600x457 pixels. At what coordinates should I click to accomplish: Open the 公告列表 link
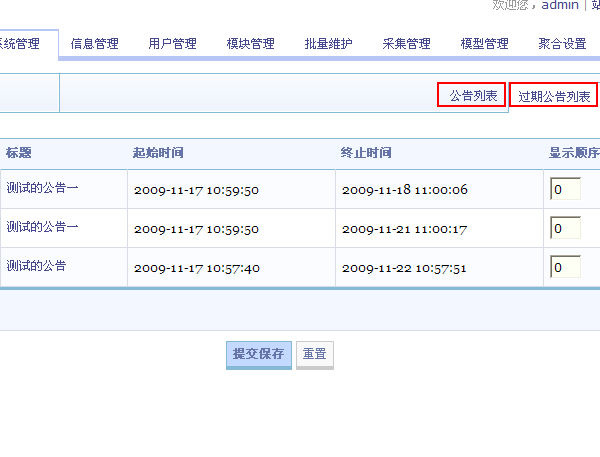pyautogui.click(x=473, y=96)
